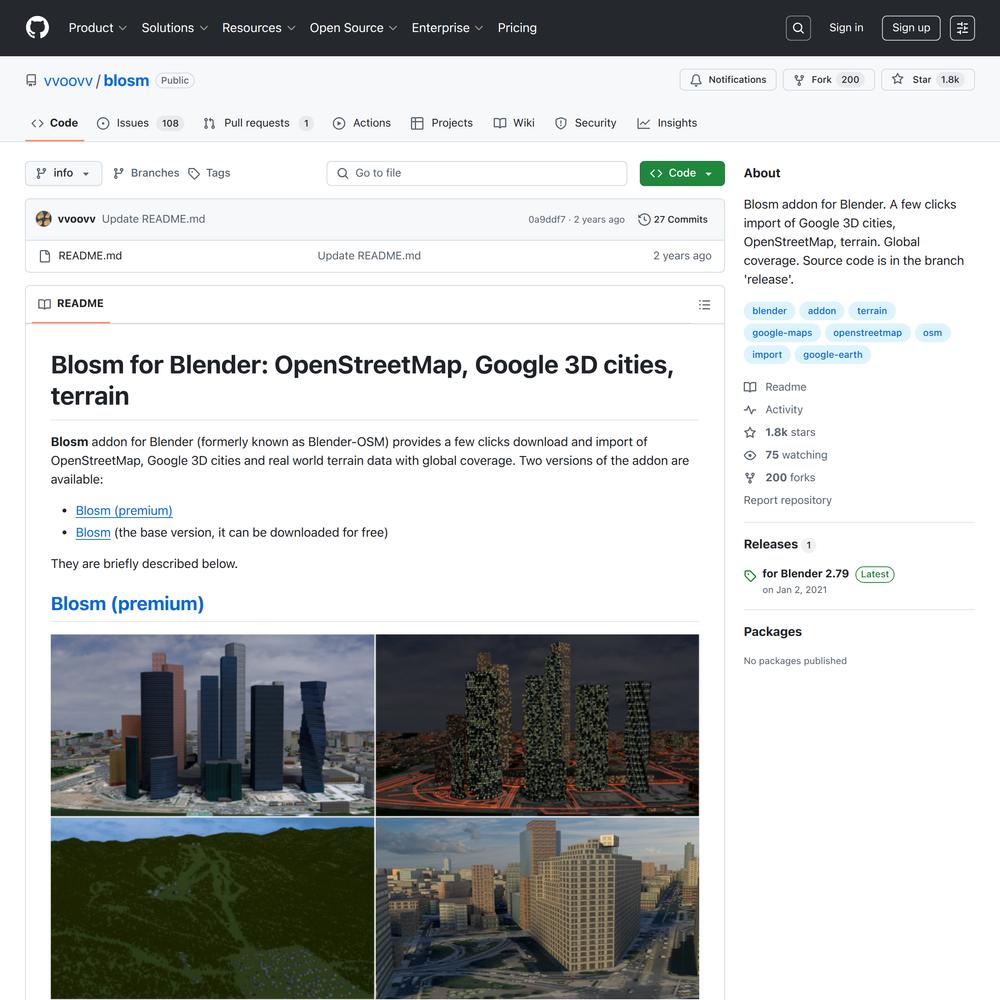Click the 27 Commits history icon
This screenshot has height=1000, width=1000.
point(644,219)
